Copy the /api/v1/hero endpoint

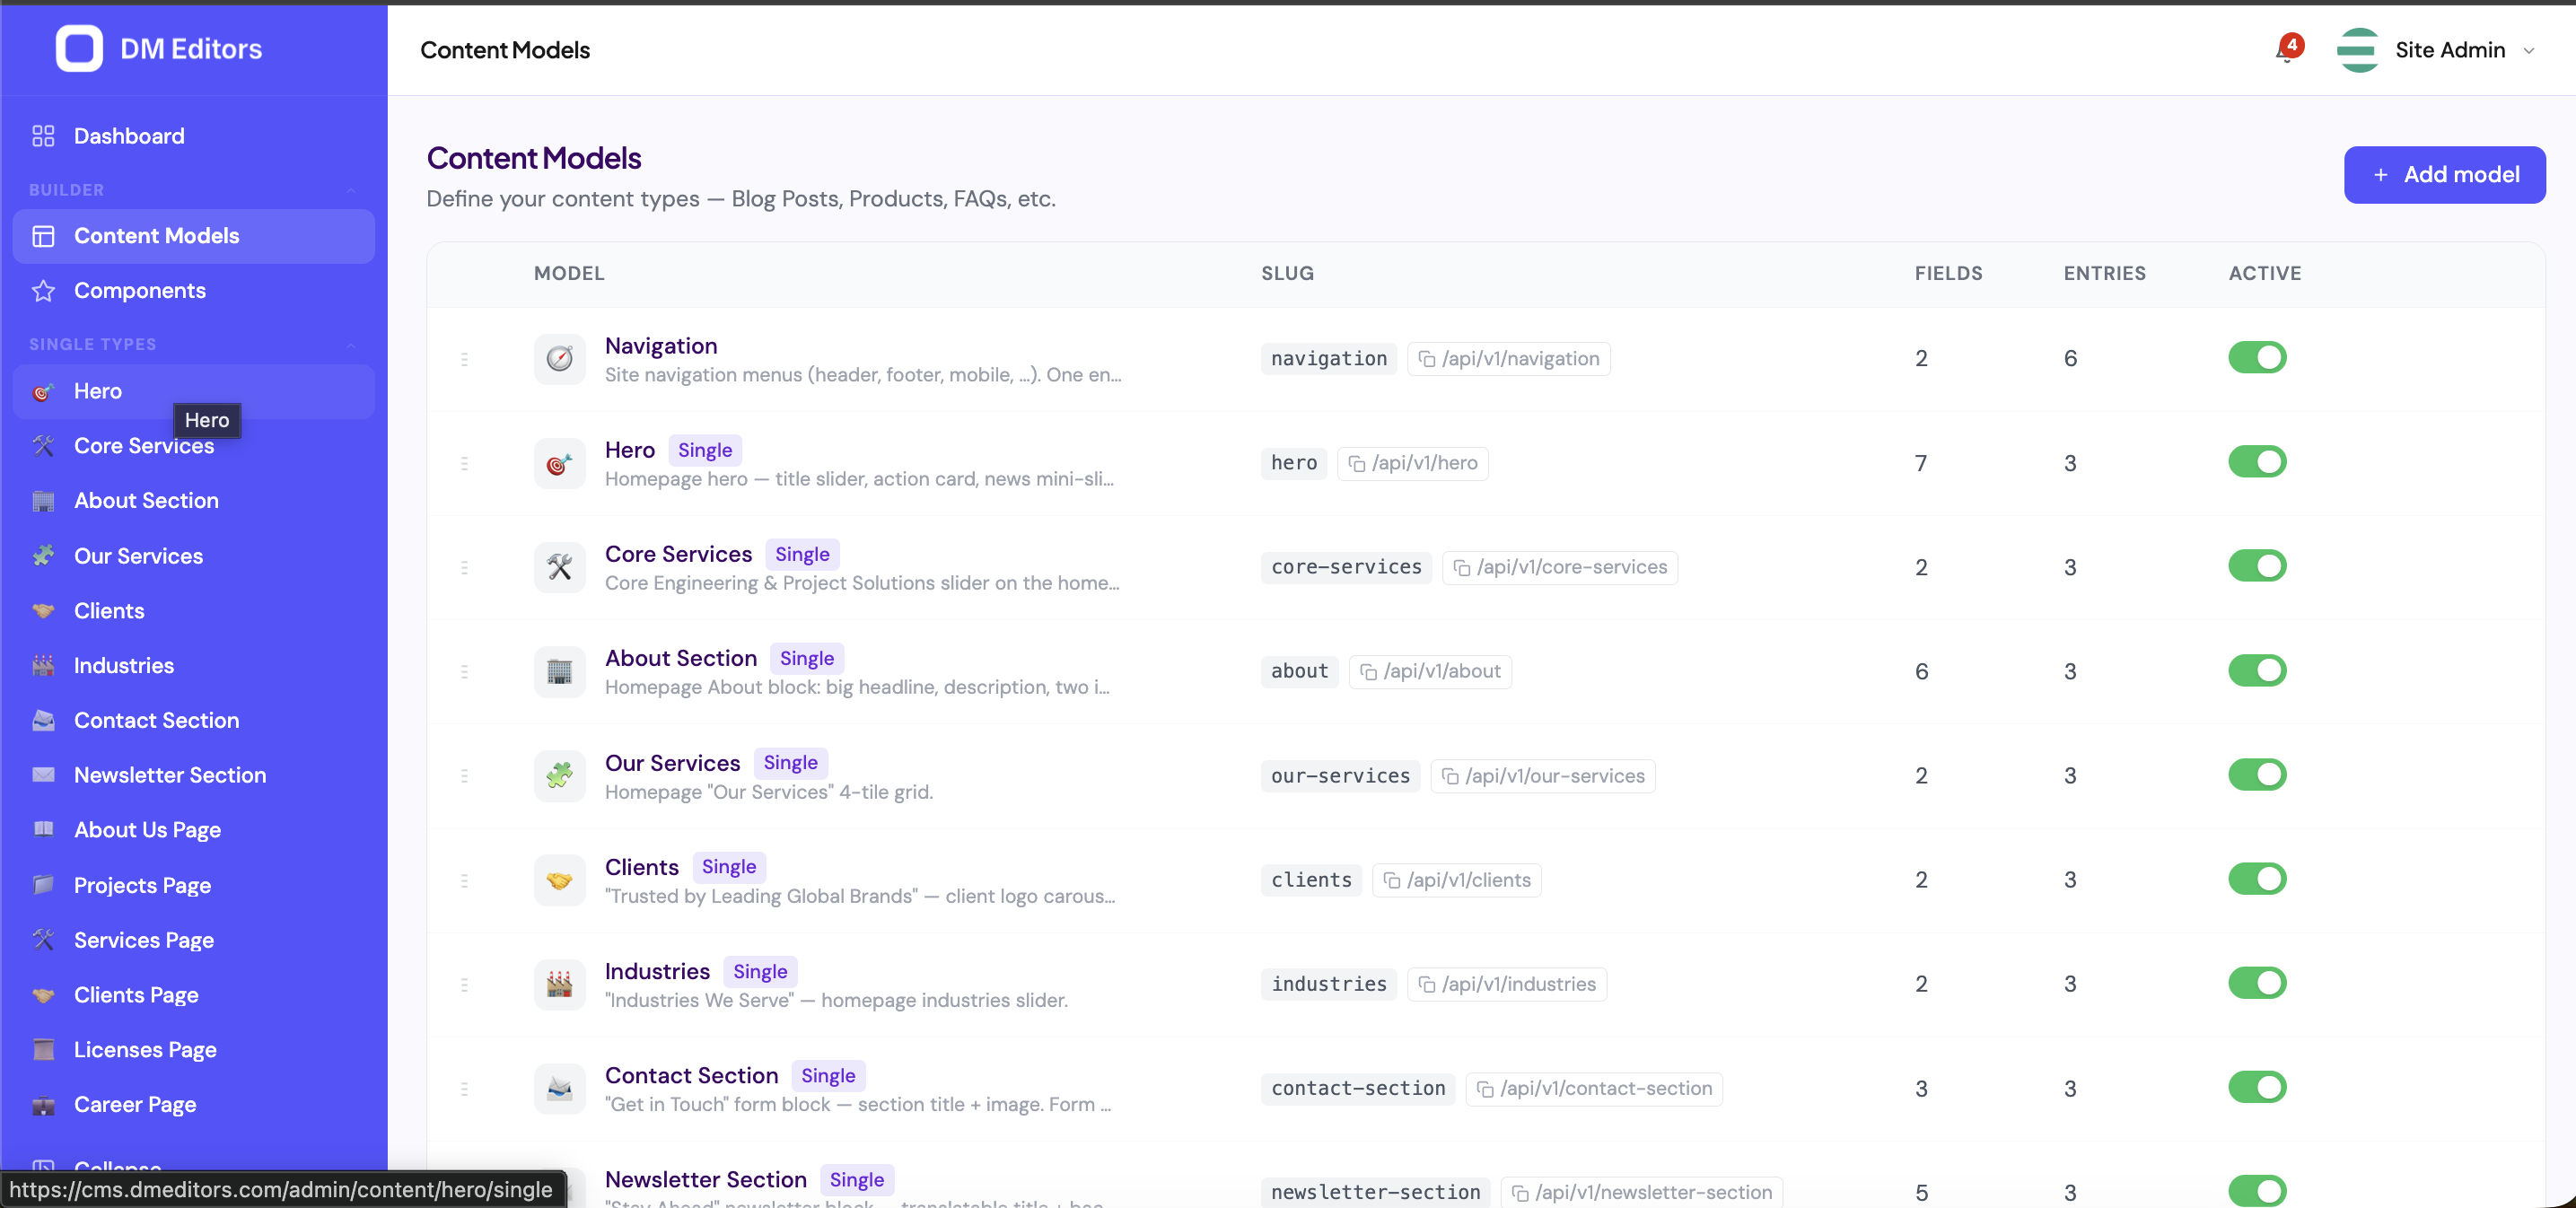[x=1412, y=463]
